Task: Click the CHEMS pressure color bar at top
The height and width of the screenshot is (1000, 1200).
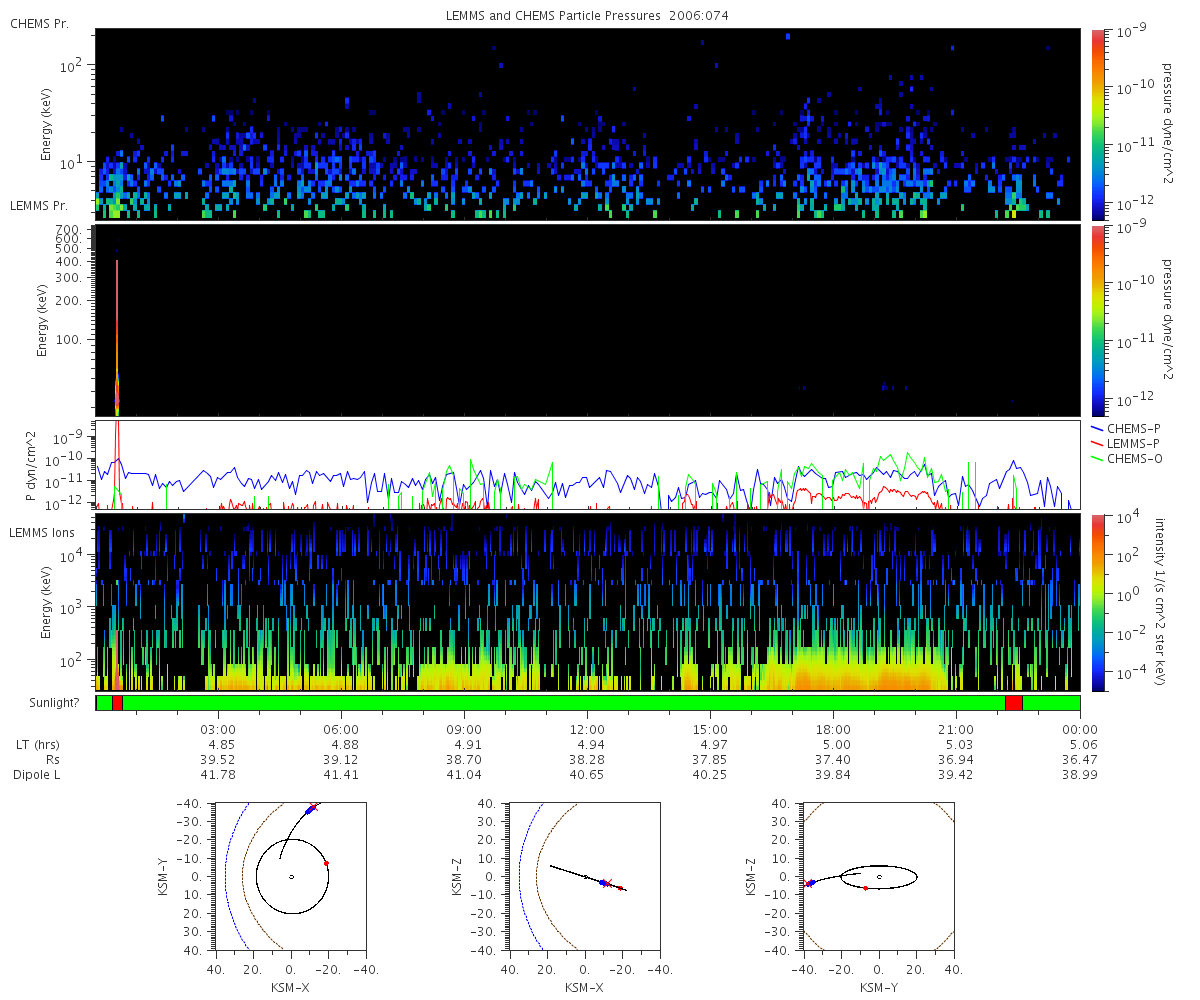Action: [x=1098, y=124]
